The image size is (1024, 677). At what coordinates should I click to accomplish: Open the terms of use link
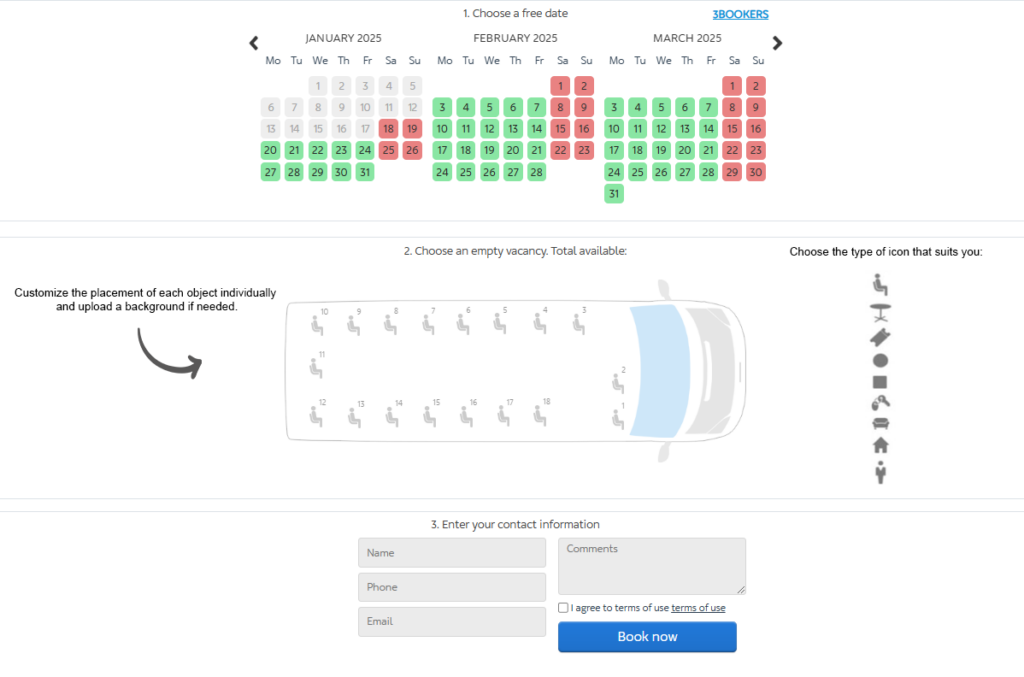pos(698,608)
